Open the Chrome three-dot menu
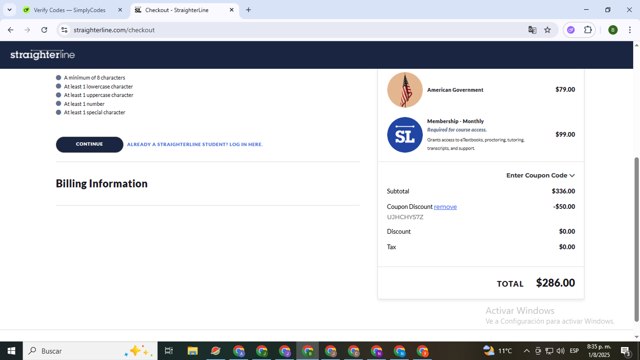 click(x=630, y=30)
